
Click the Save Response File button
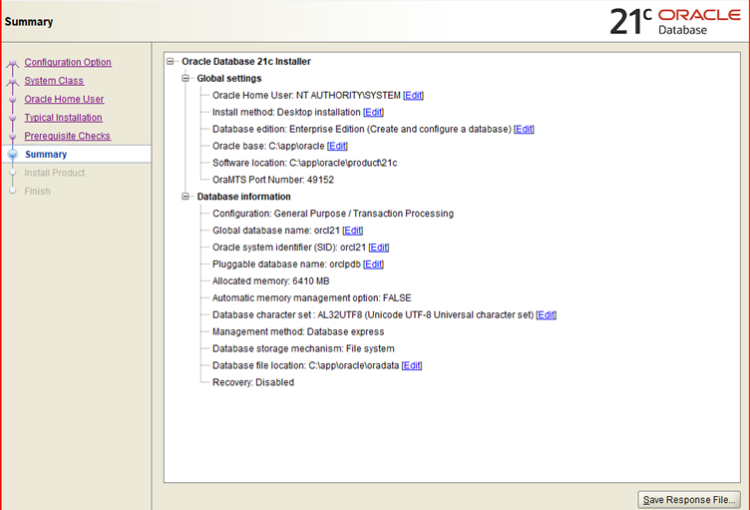[x=689, y=499]
